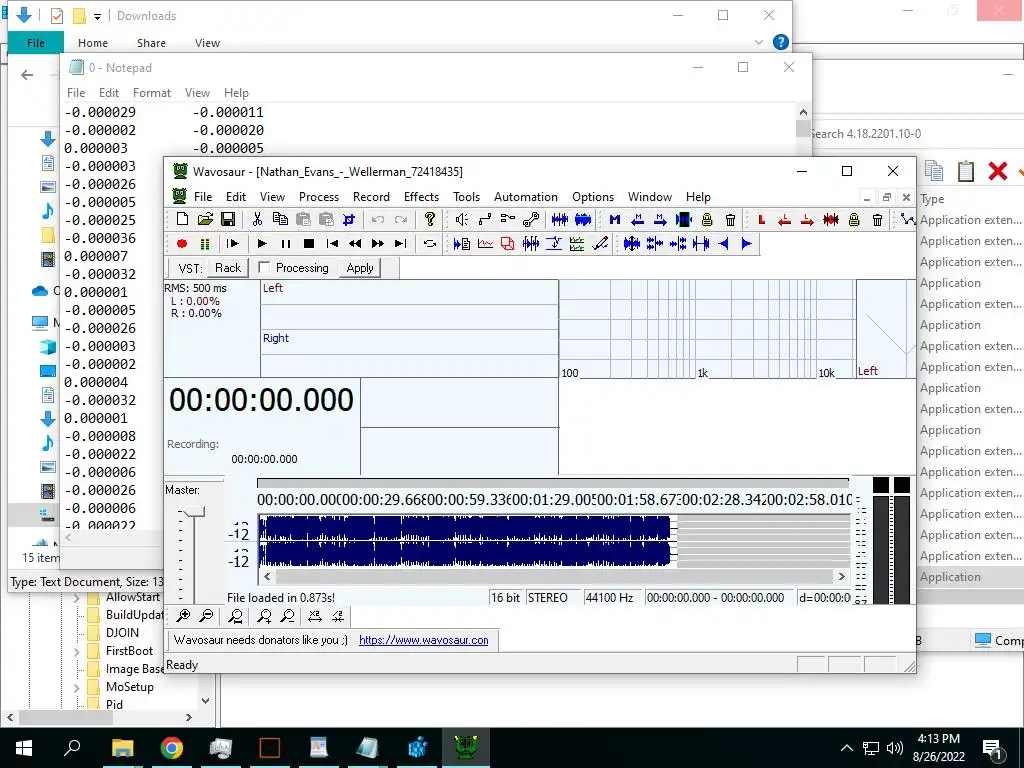Open a file with Wavosaur folder icon
The height and width of the screenshot is (768, 1024).
205,219
